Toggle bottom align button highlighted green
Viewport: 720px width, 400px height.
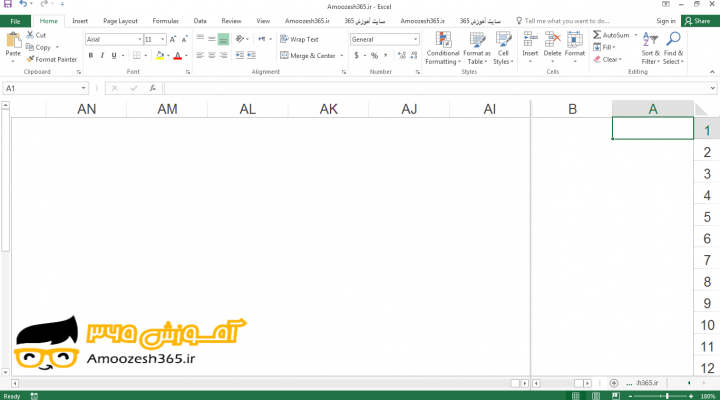click(223, 39)
